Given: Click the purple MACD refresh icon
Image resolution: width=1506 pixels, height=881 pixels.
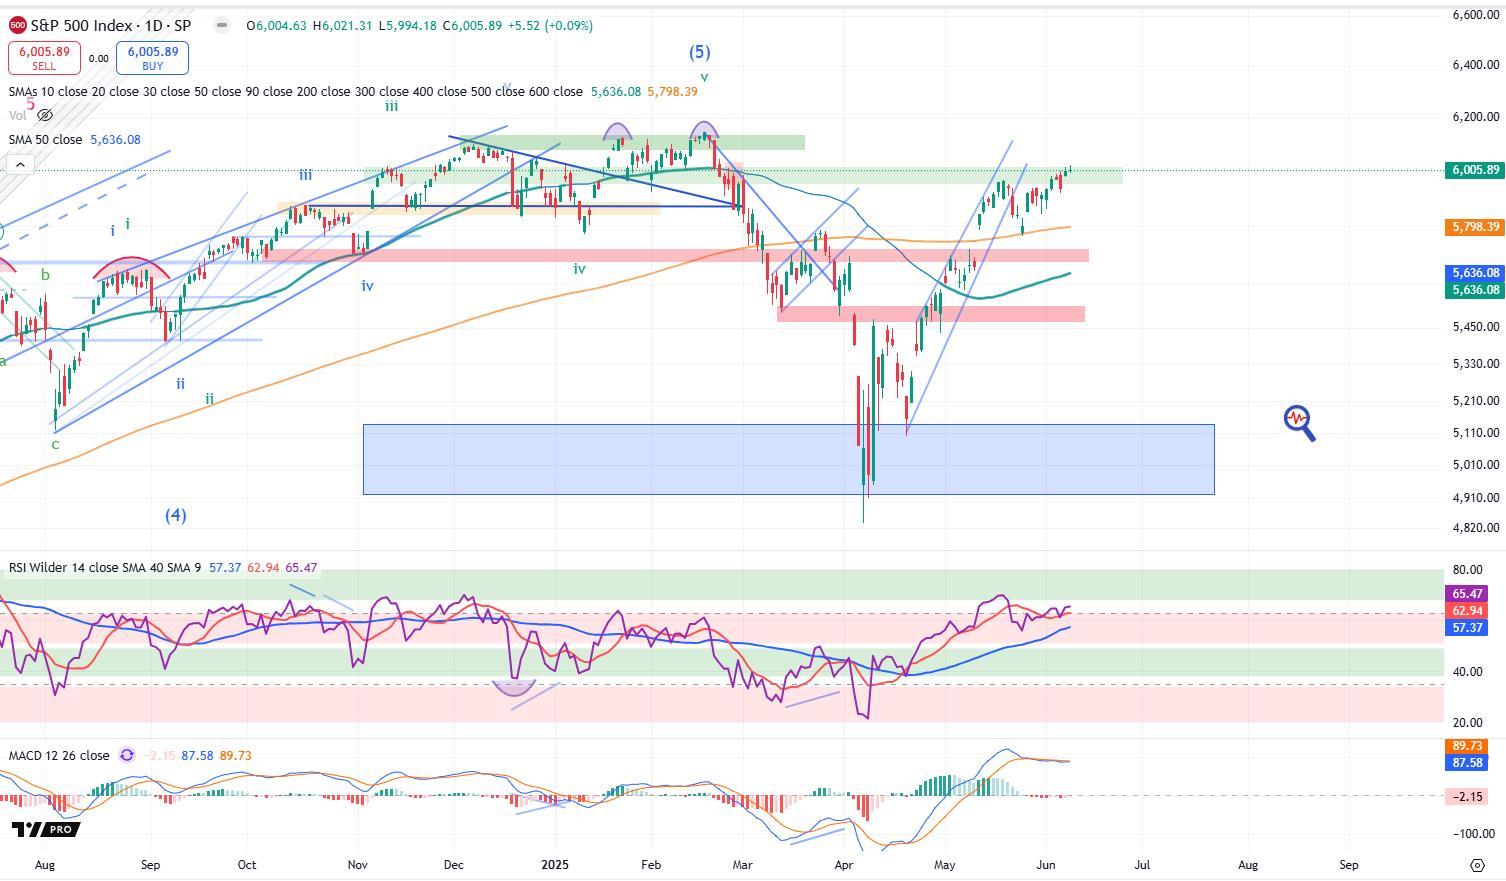Looking at the screenshot, I should [x=127, y=756].
